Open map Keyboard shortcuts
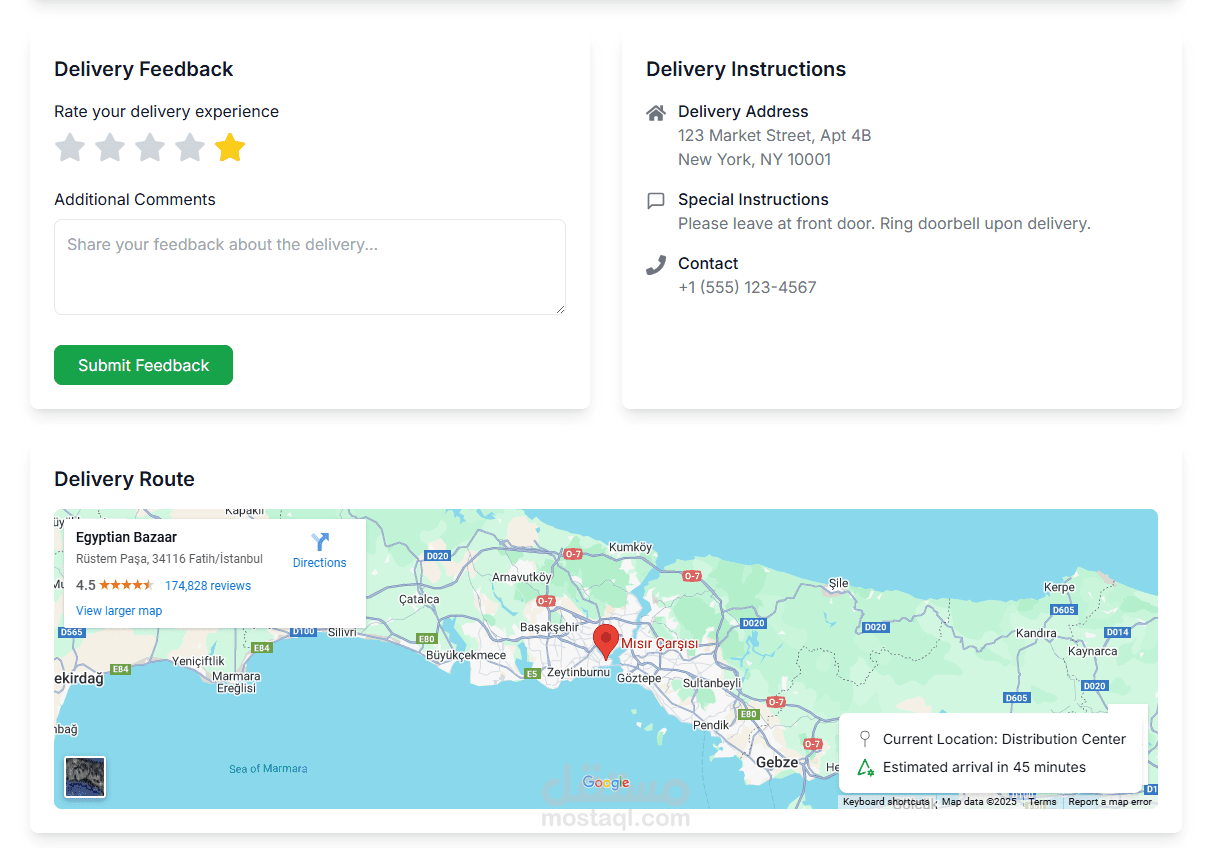The width and height of the screenshot is (1232, 848). point(886,802)
